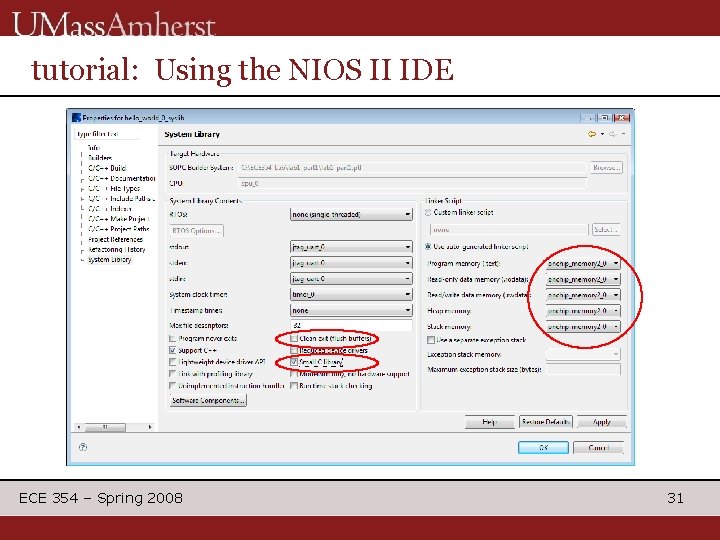Screen dimensions: 720x540
Task: Open the Stack memory dropdown
Action: click(583, 327)
